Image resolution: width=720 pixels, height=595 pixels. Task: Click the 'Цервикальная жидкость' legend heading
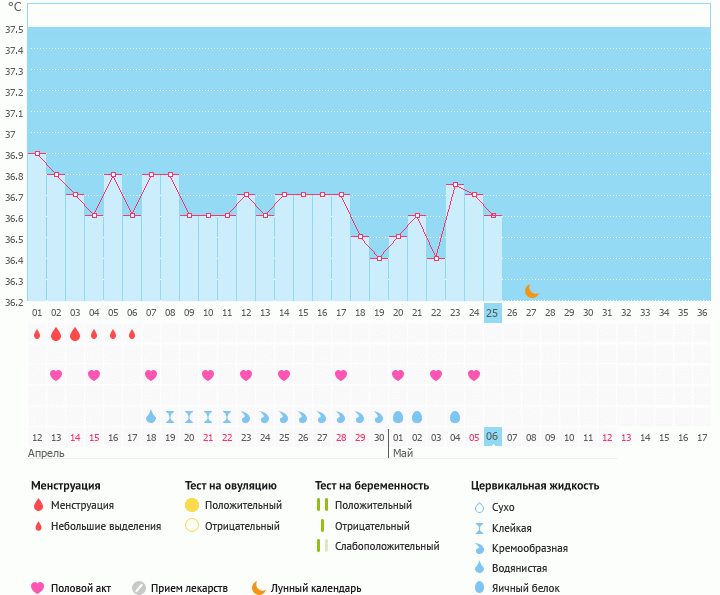535,486
